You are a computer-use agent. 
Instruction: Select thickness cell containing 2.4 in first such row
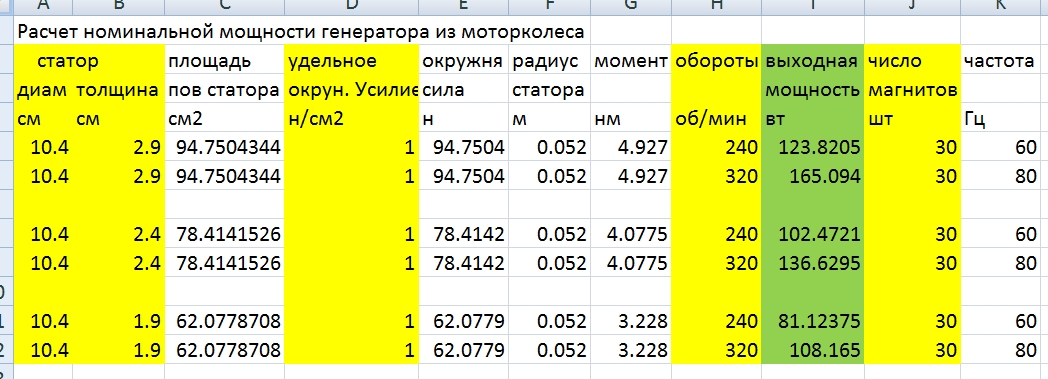click(118, 234)
